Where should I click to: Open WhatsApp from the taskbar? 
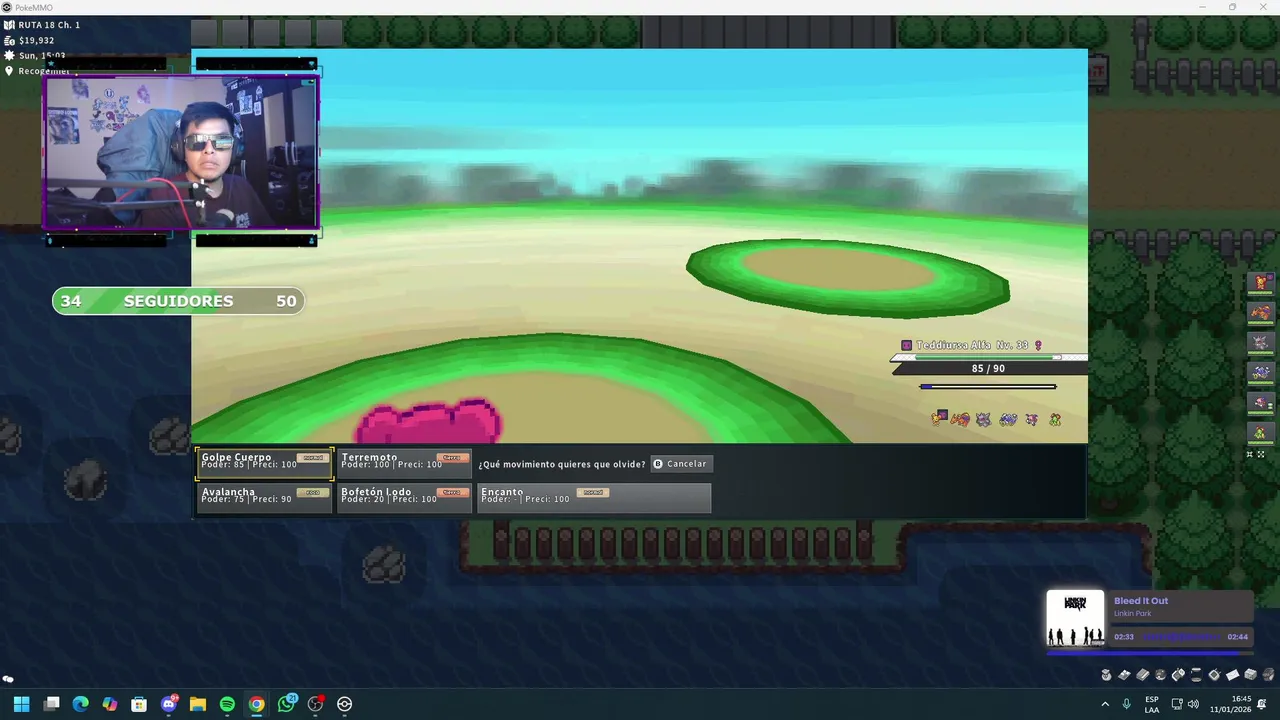pos(286,704)
